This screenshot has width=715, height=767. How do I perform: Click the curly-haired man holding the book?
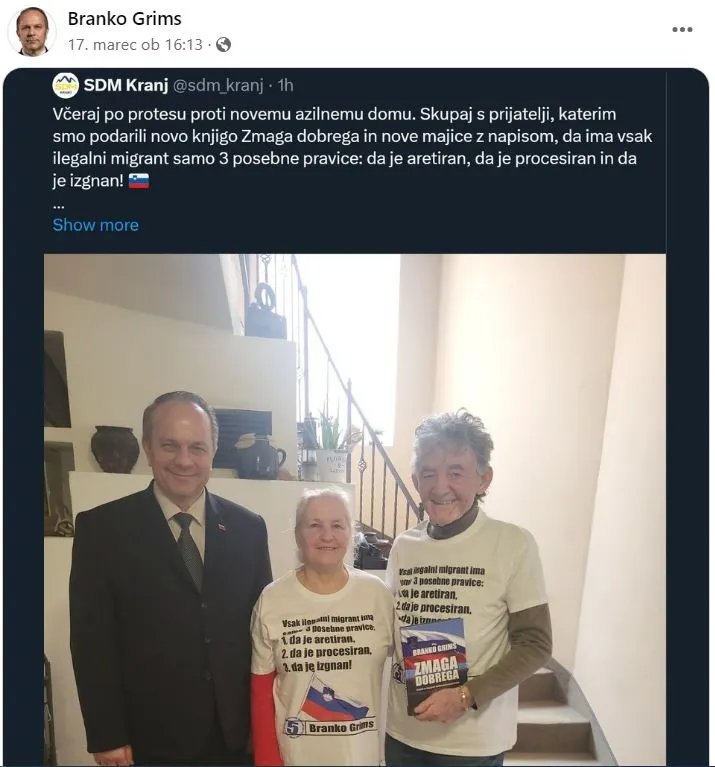point(465,587)
